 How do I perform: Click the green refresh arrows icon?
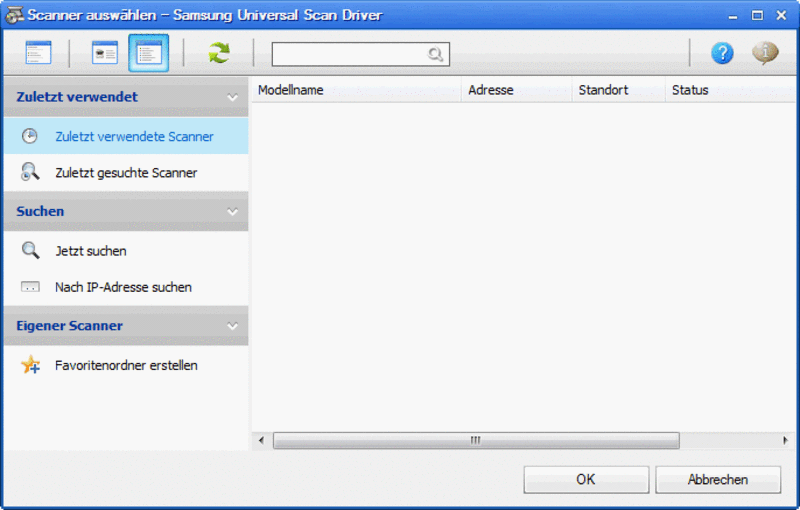point(219,53)
